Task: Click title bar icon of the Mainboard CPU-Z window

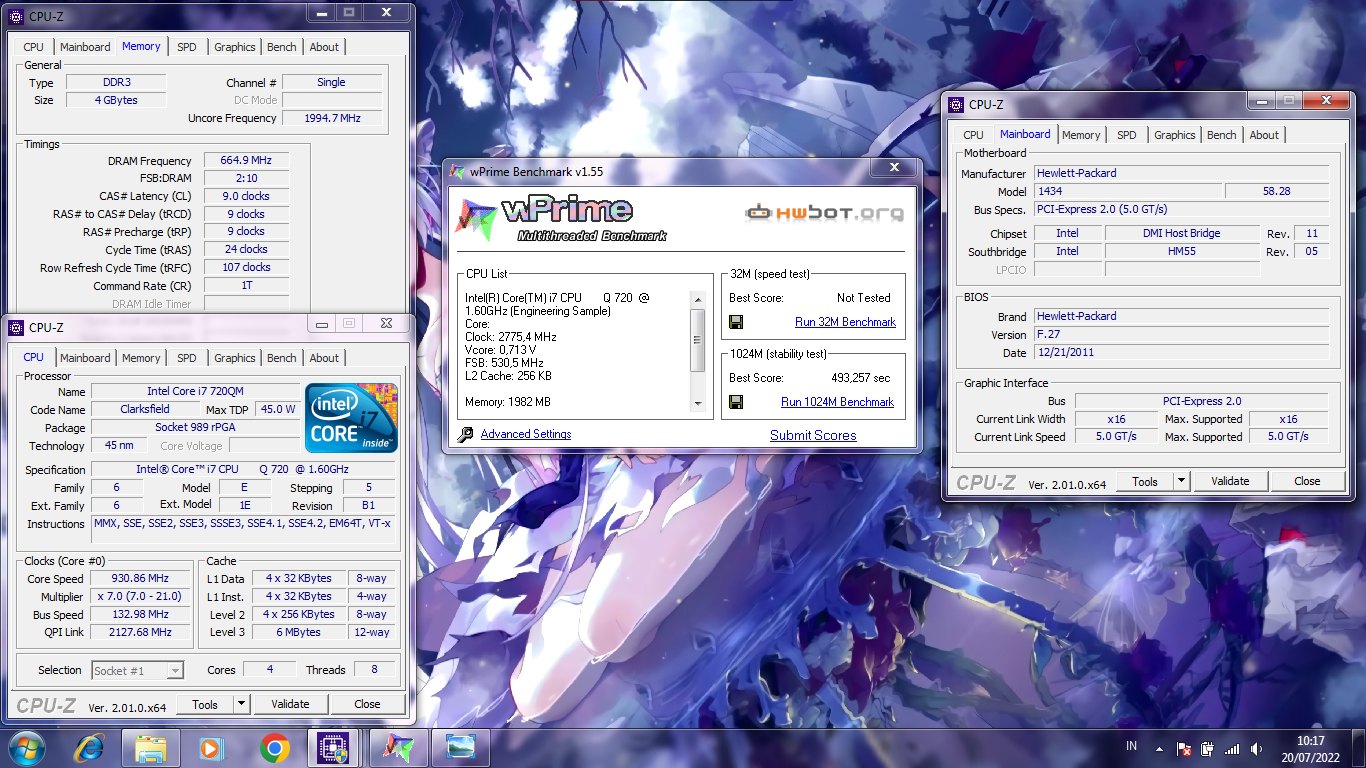Action: point(956,104)
